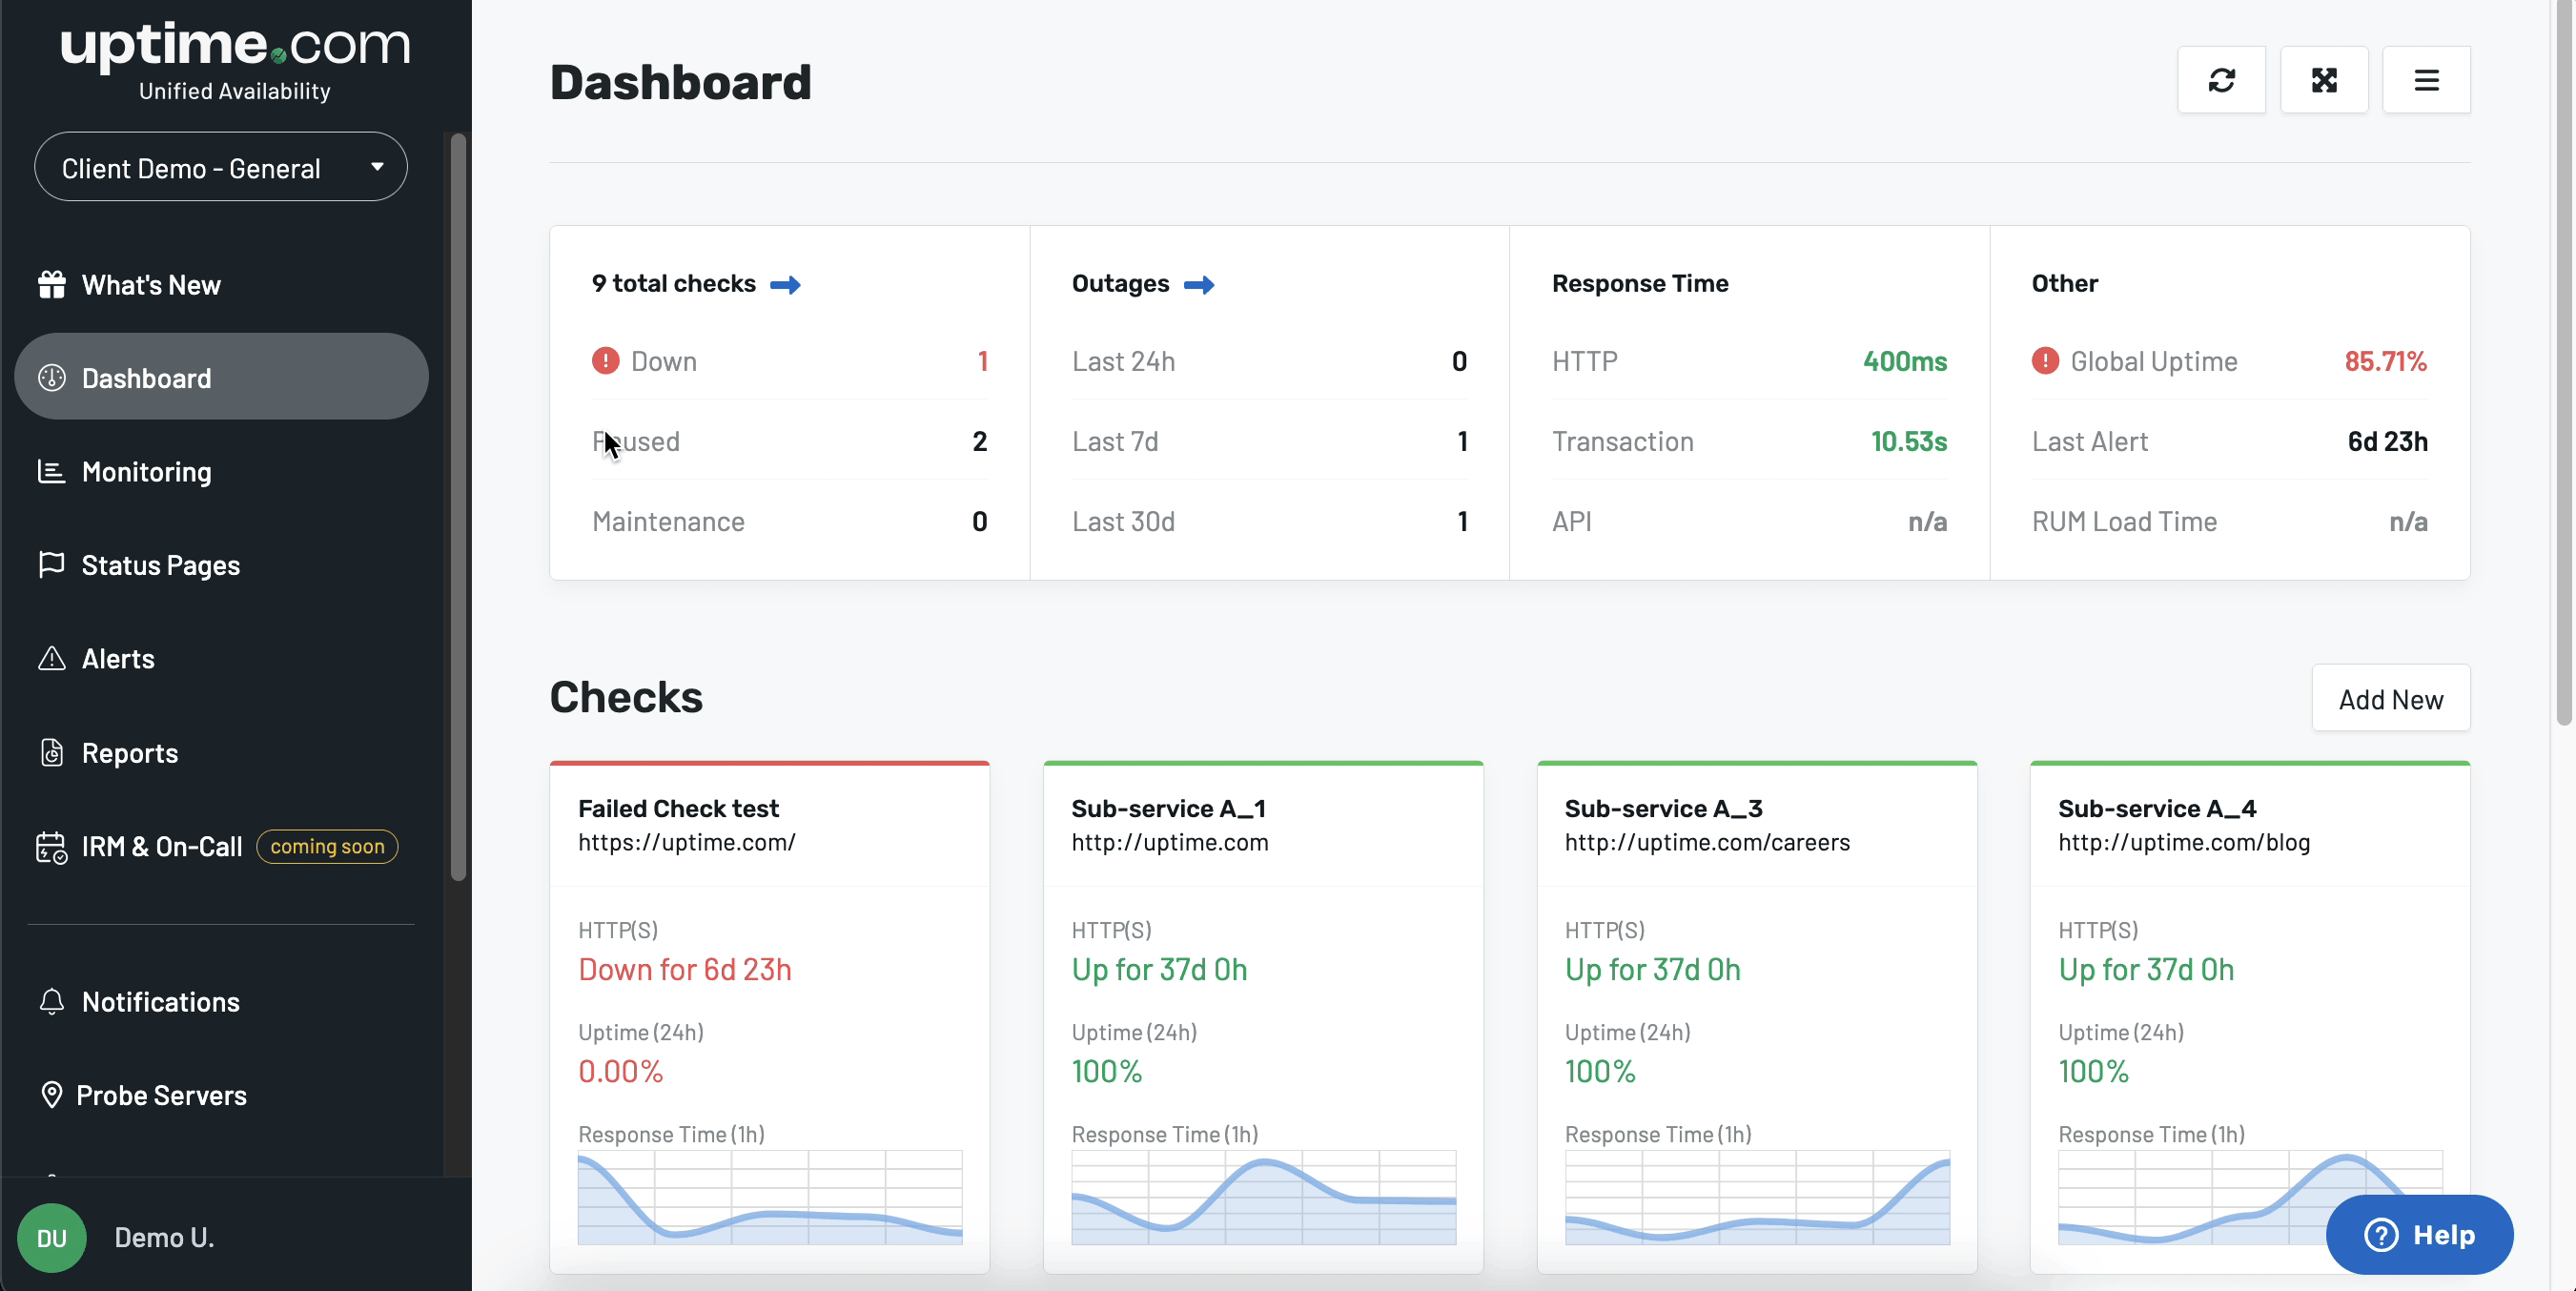Click the IRM & On-Call calendar icon
The width and height of the screenshot is (2576, 1291).
[52, 847]
